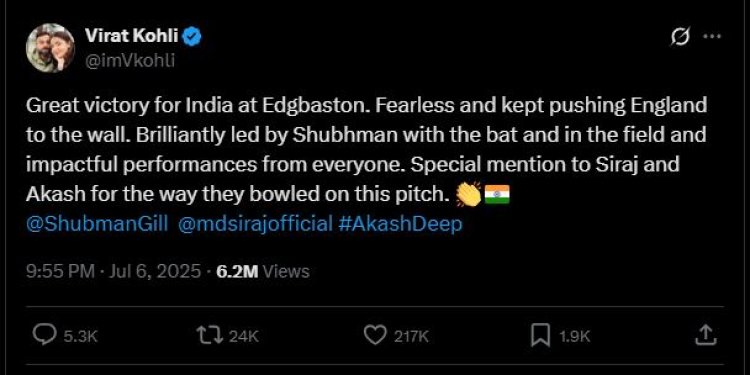Open the @imVkohli handle link
Viewport: 750px width, 375px height.
pos(130,61)
